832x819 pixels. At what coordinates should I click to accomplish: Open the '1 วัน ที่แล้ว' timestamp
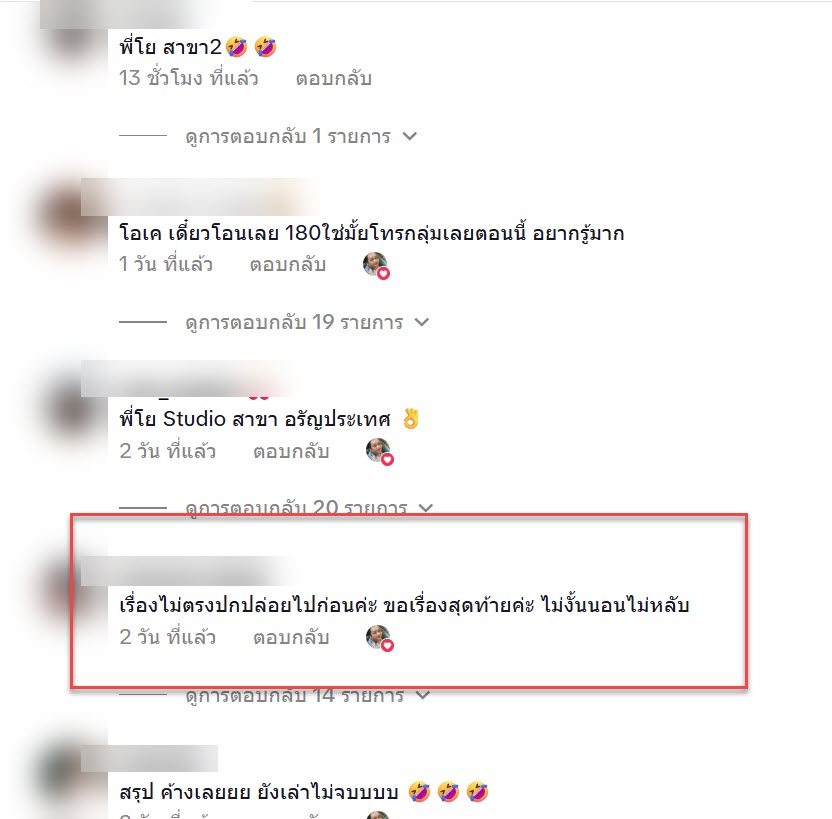pos(166,264)
